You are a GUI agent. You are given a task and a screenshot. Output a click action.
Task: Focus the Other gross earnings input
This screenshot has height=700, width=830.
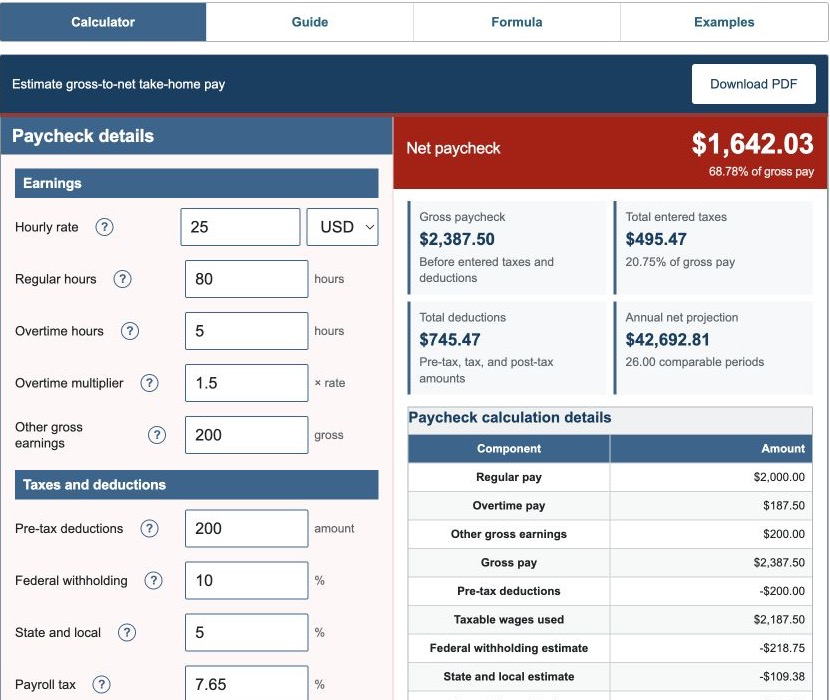click(247, 435)
